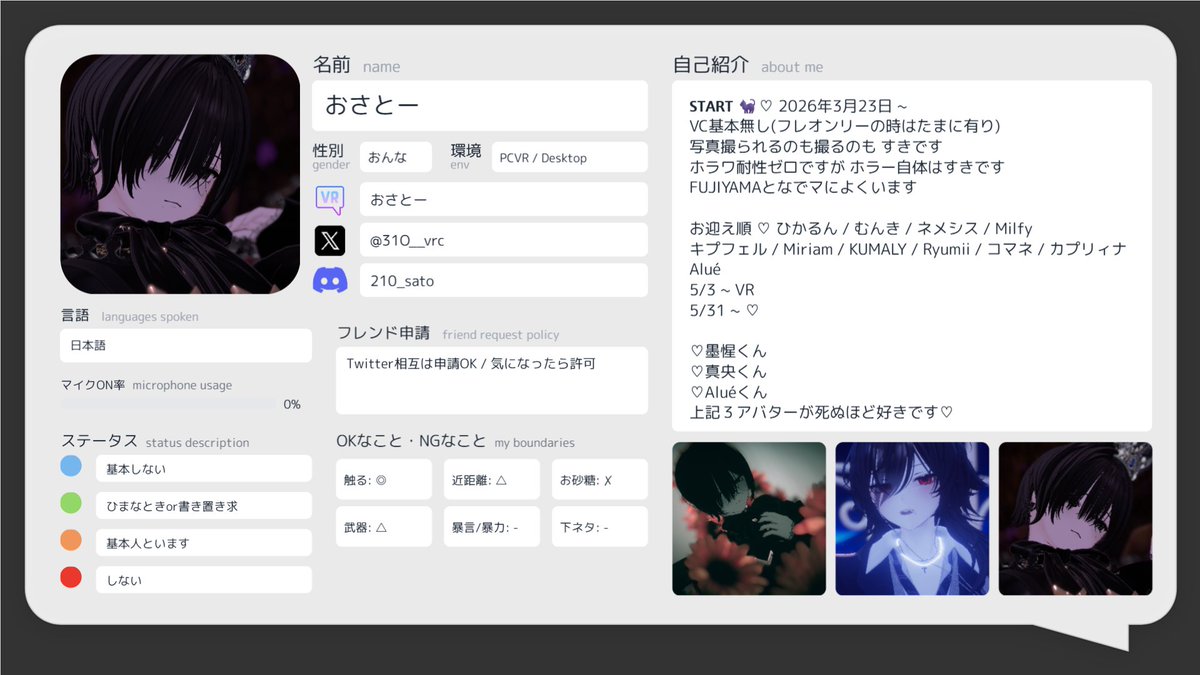Image resolution: width=1200 pixels, height=675 pixels.
Task: Click the friend request policy text box
Action: pos(492,380)
